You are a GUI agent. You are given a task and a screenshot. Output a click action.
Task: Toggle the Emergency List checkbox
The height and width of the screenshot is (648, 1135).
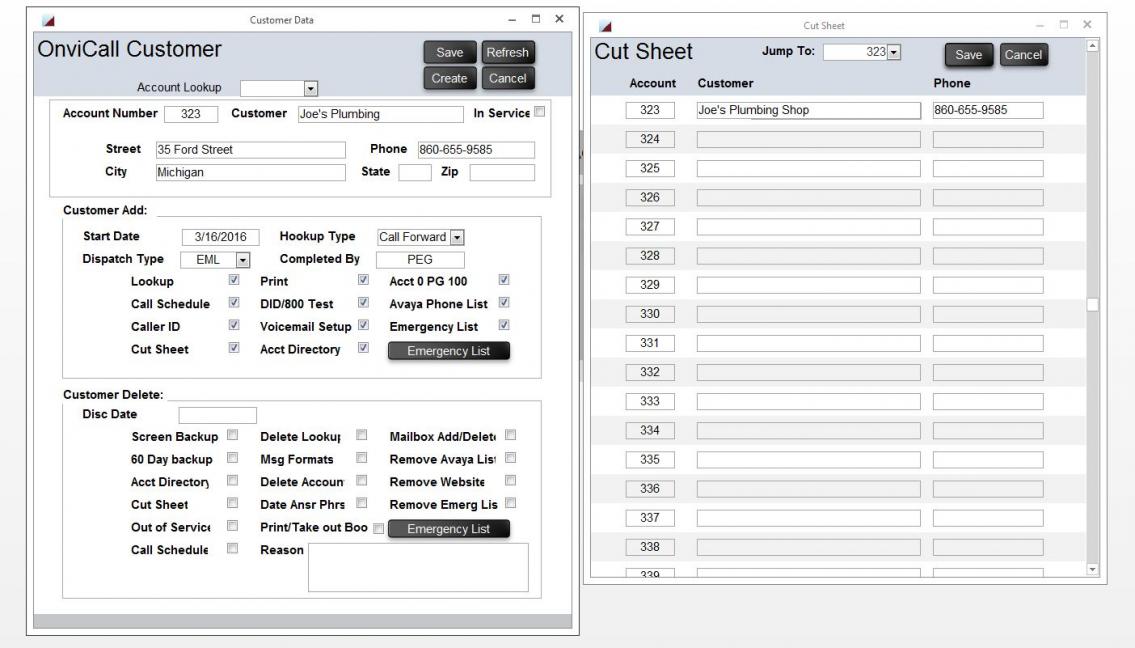click(x=504, y=324)
